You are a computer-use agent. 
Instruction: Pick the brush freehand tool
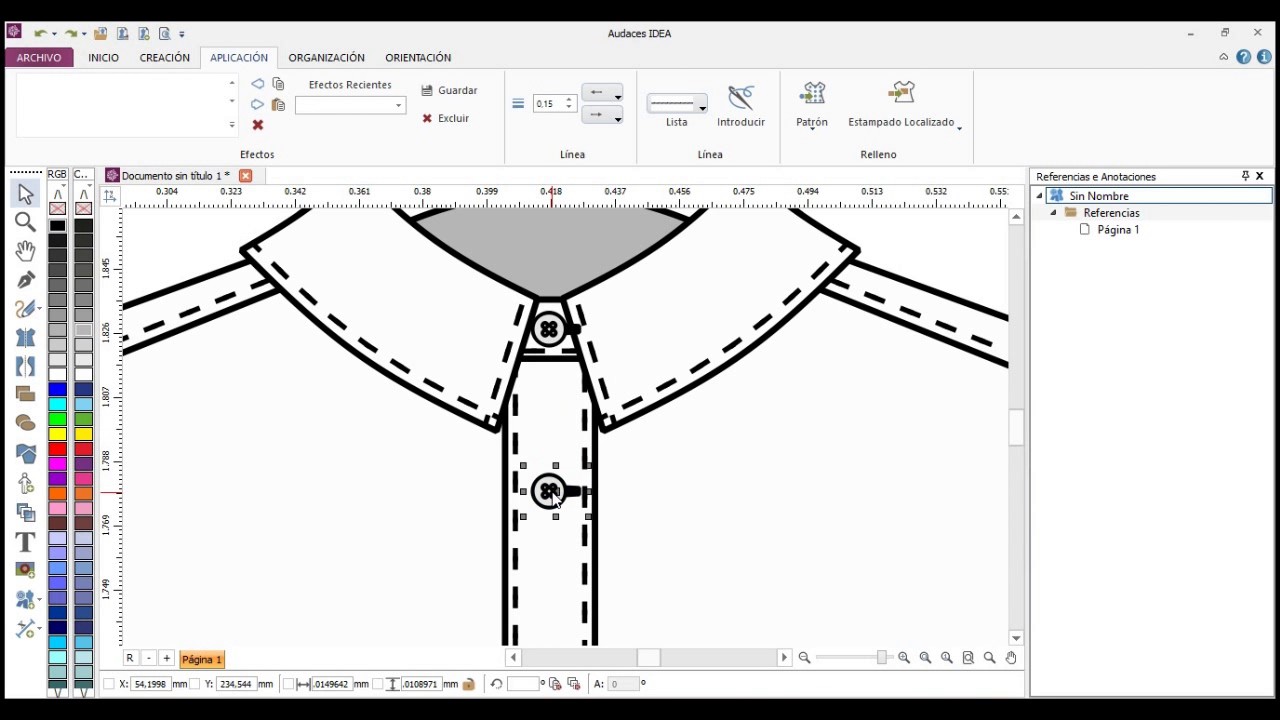(26, 309)
